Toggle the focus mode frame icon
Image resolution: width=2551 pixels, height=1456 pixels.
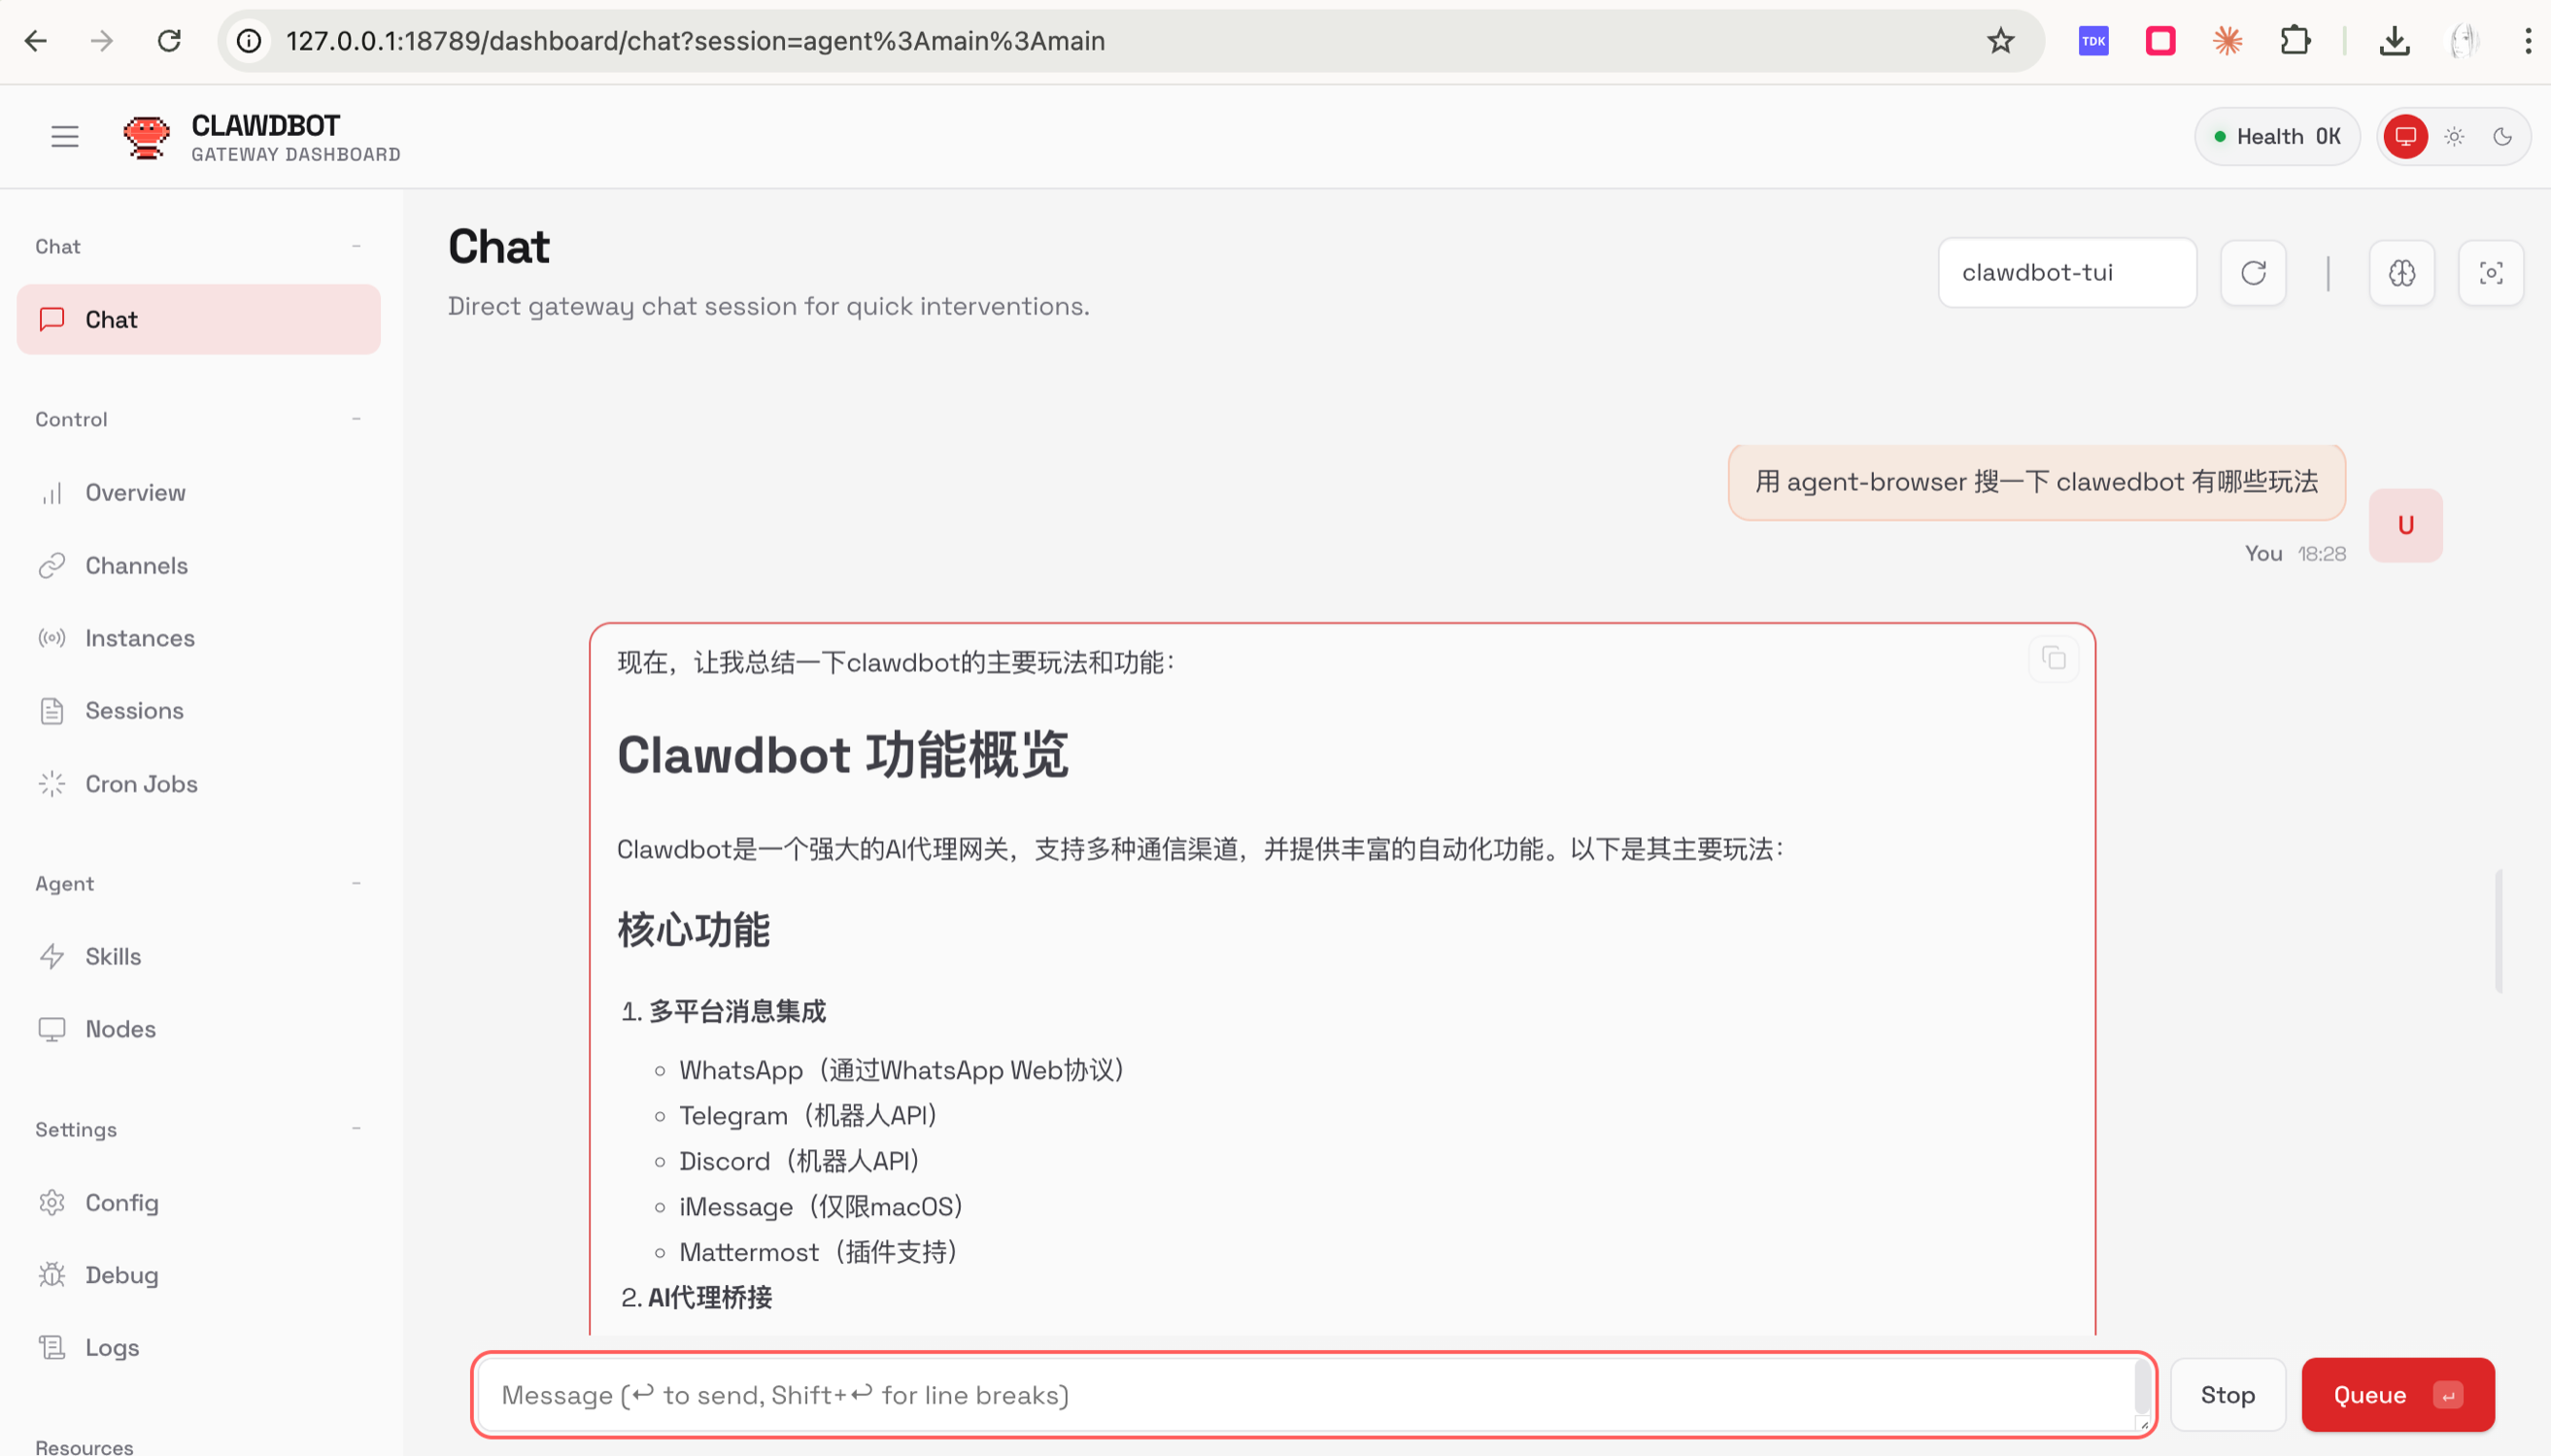[2490, 272]
